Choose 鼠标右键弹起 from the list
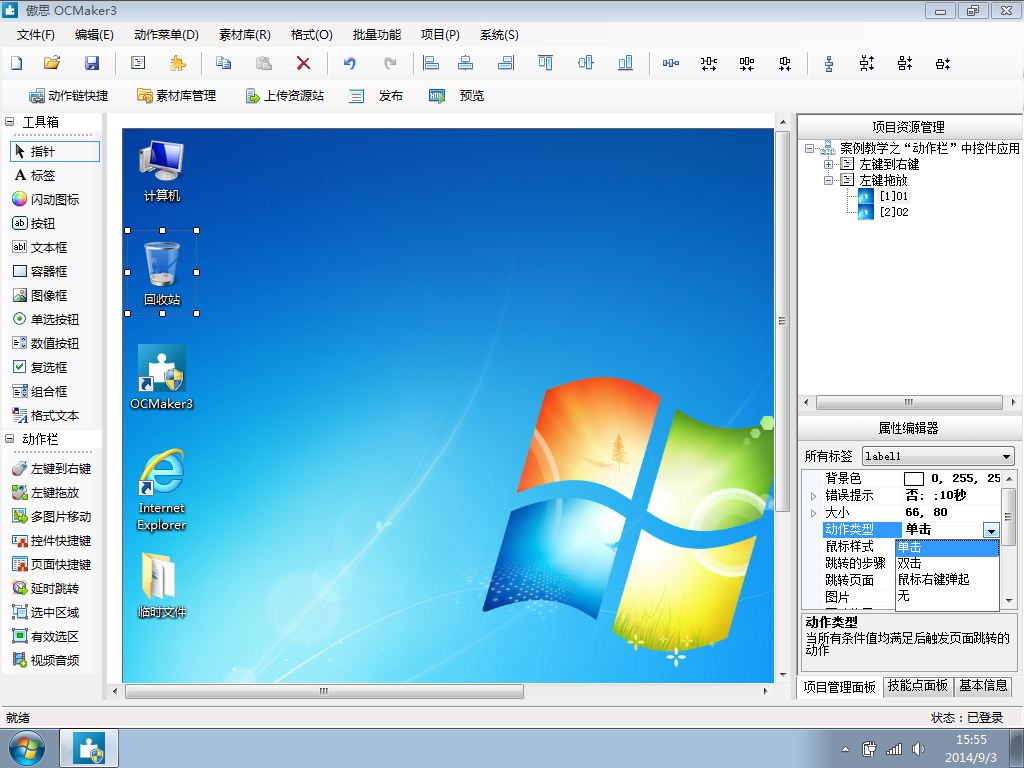 coord(947,579)
